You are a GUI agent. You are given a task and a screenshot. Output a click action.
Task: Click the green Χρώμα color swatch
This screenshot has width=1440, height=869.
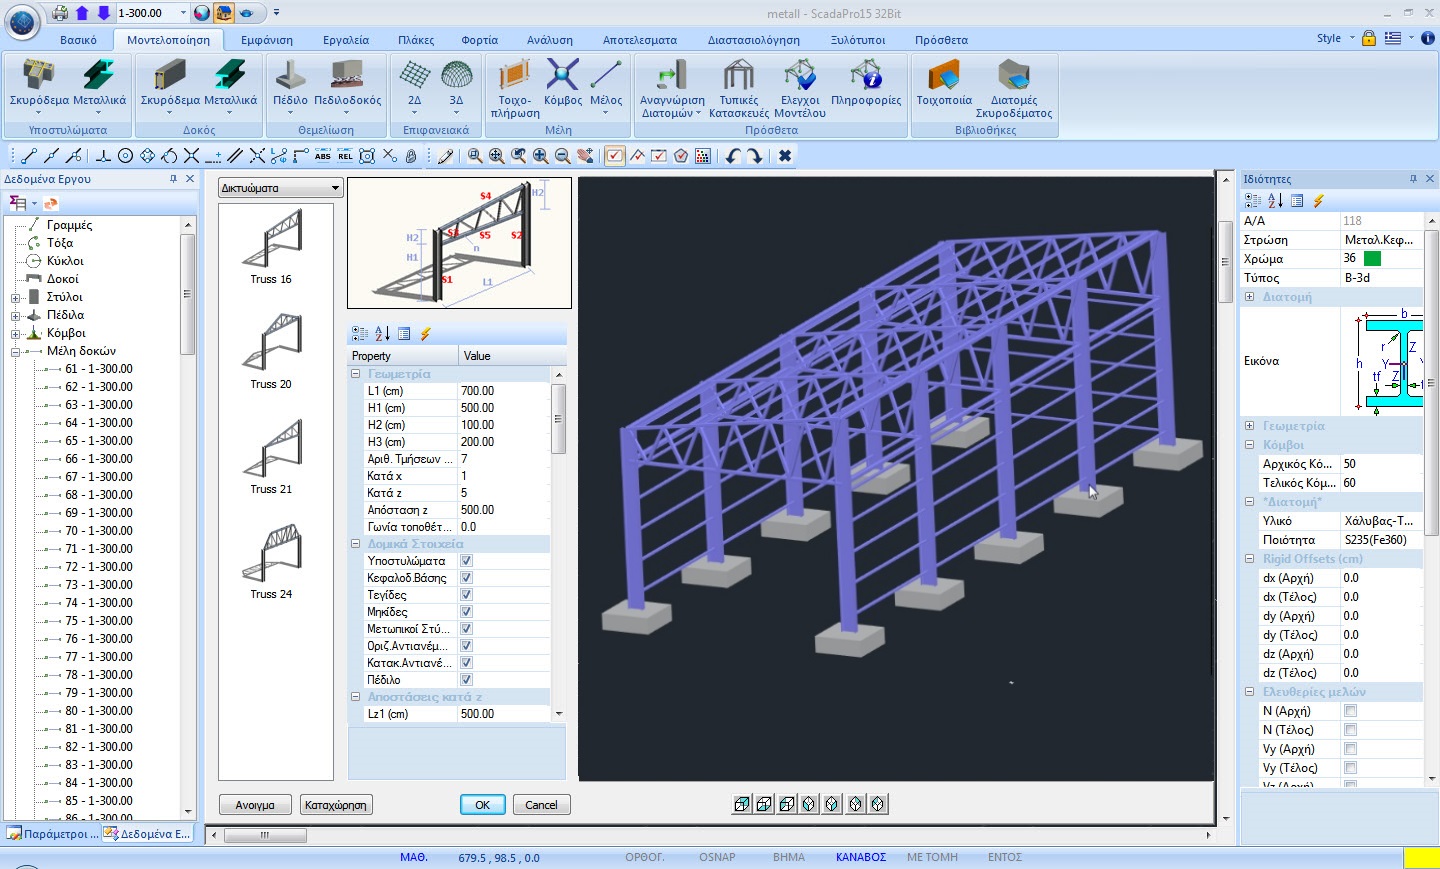coord(1372,259)
